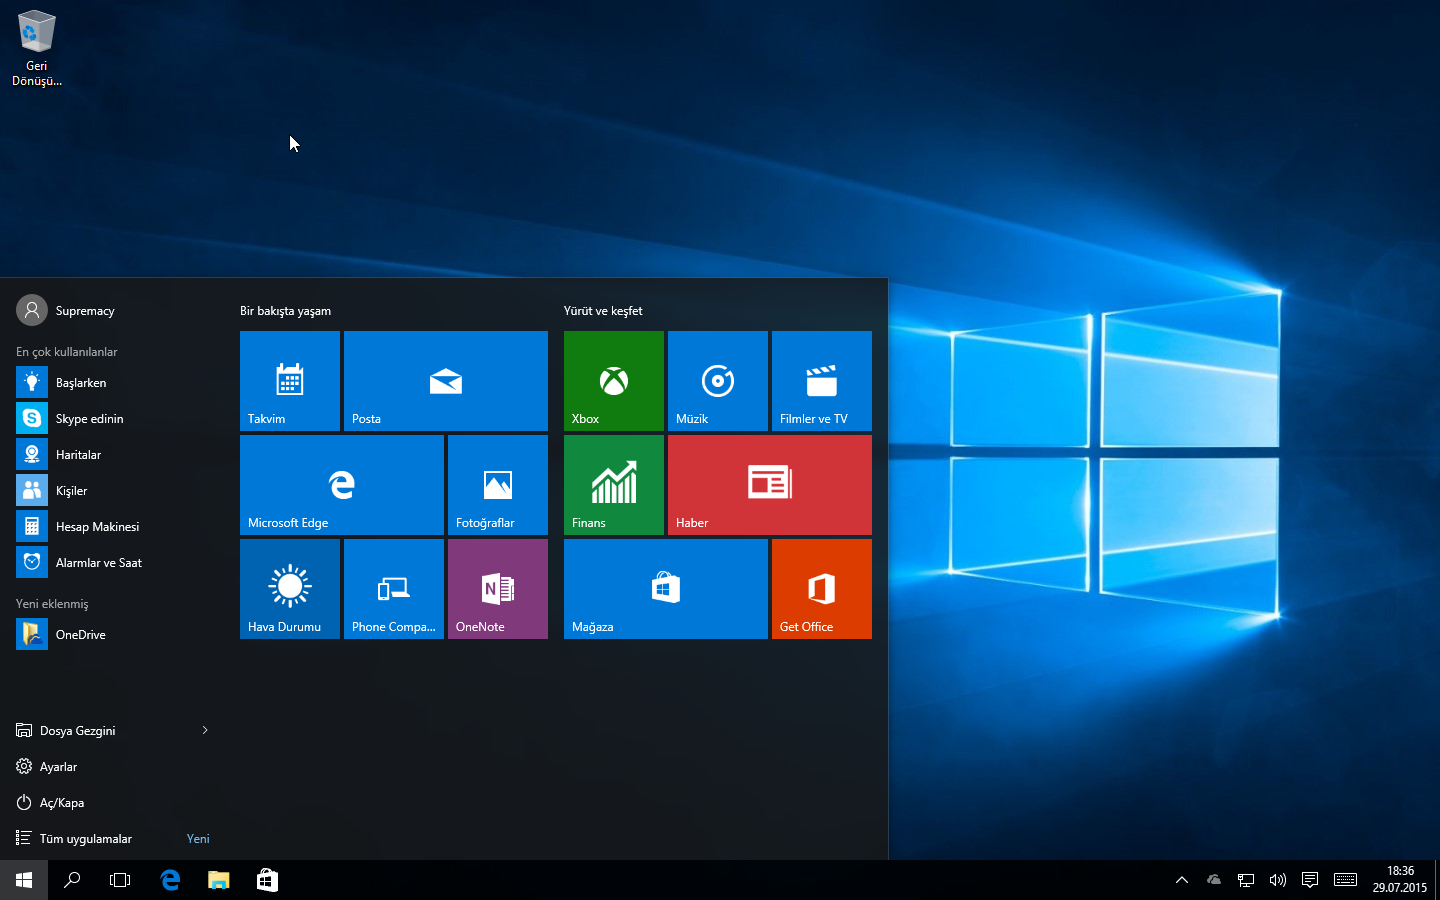Image resolution: width=1440 pixels, height=900 pixels.
Task: Click the Windows Start button
Action: pos(24,880)
